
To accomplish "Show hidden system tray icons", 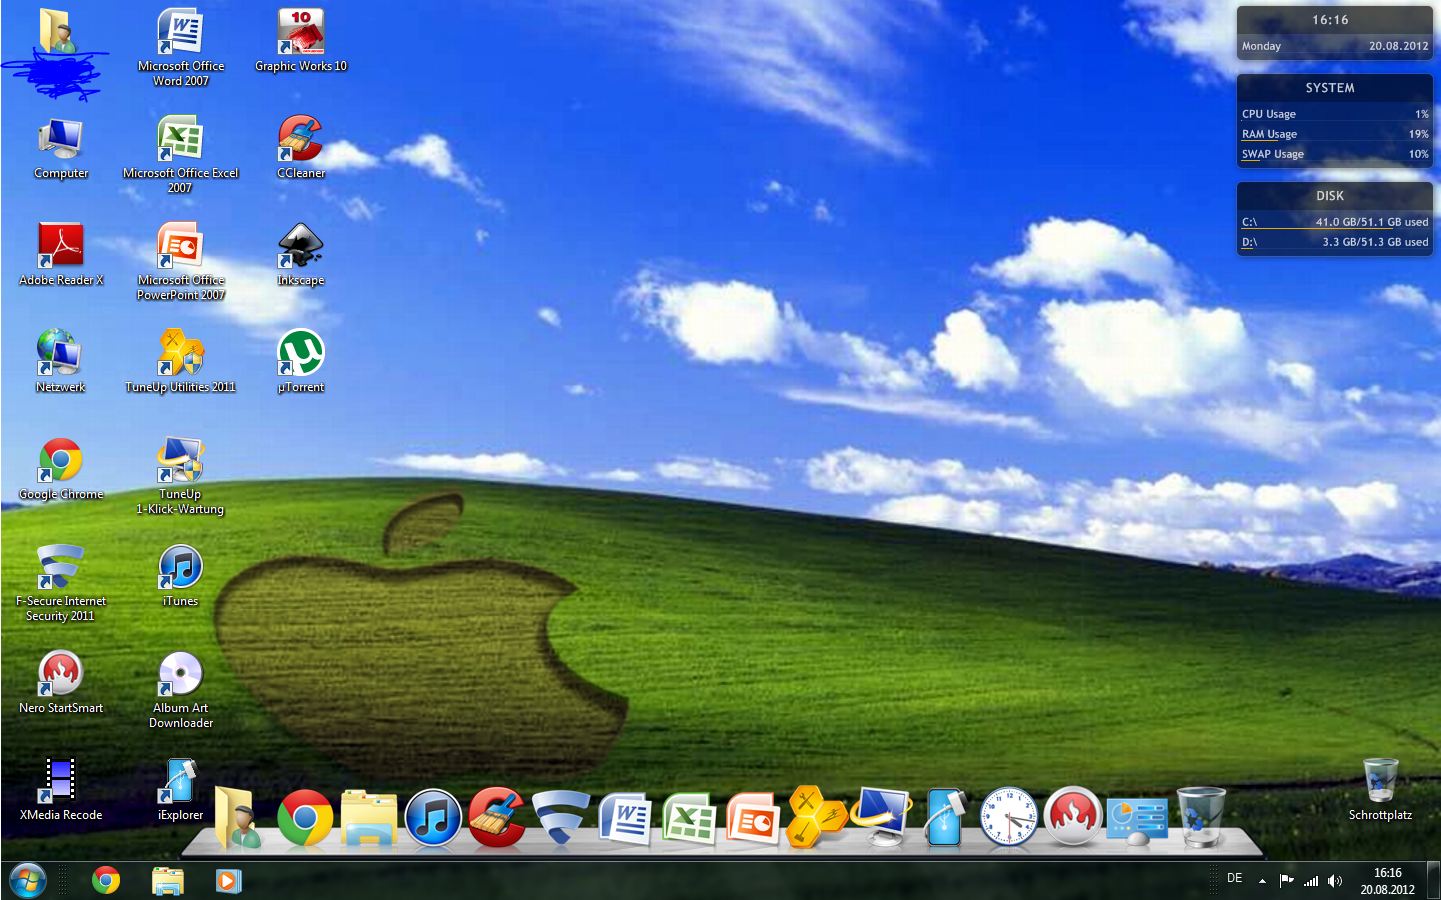I will [1262, 881].
